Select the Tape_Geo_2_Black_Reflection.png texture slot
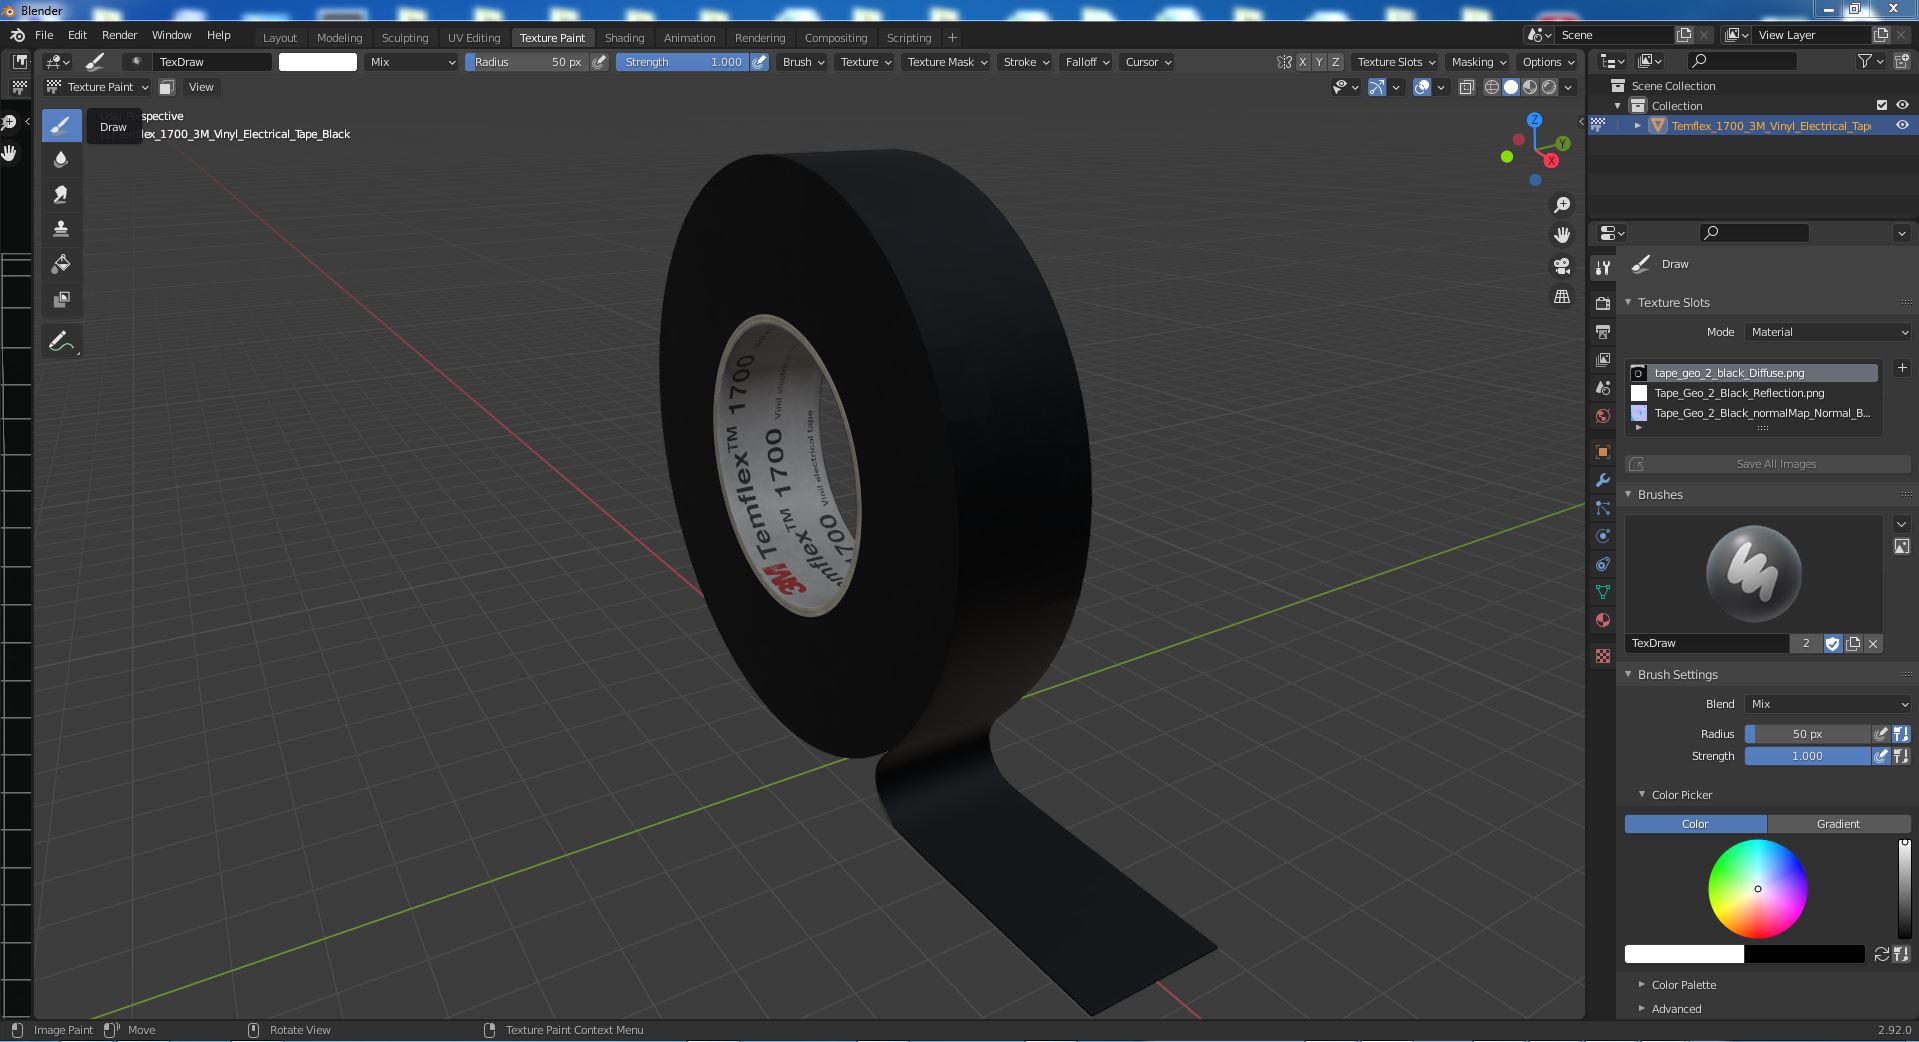The height and width of the screenshot is (1042, 1919). 1753,393
